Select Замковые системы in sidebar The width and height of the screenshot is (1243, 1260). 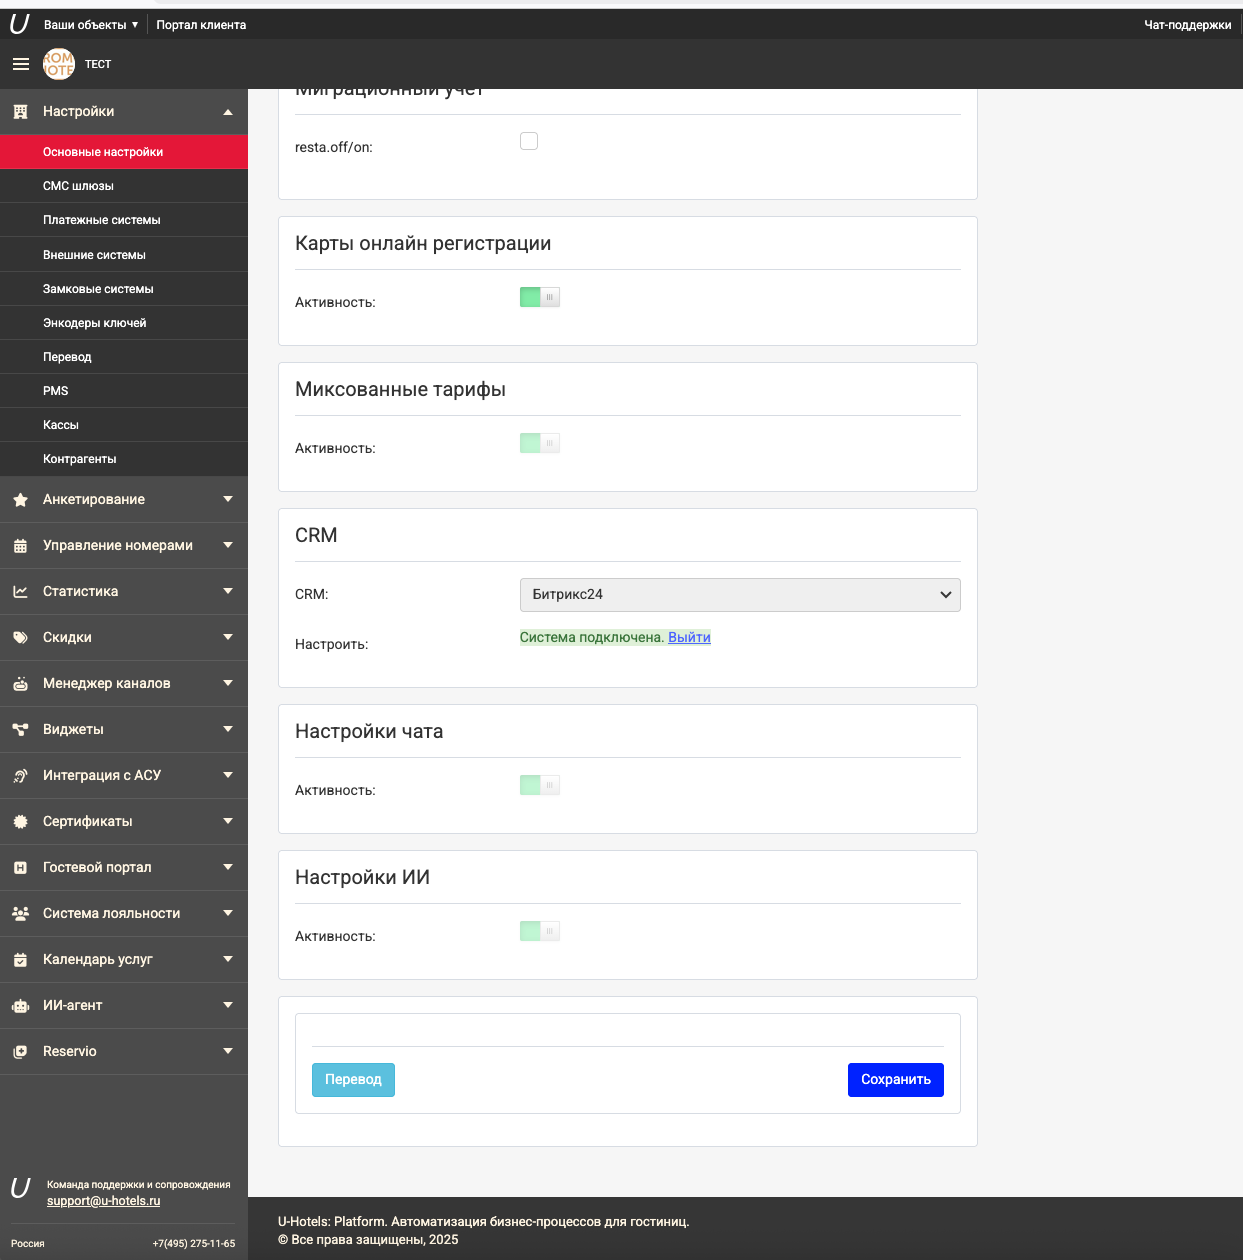(x=98, y=289)
